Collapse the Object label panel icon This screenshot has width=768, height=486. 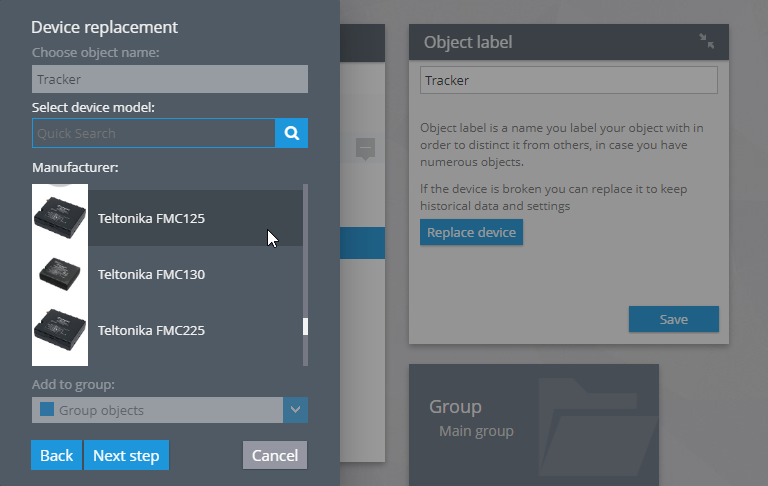coord(706,41)
